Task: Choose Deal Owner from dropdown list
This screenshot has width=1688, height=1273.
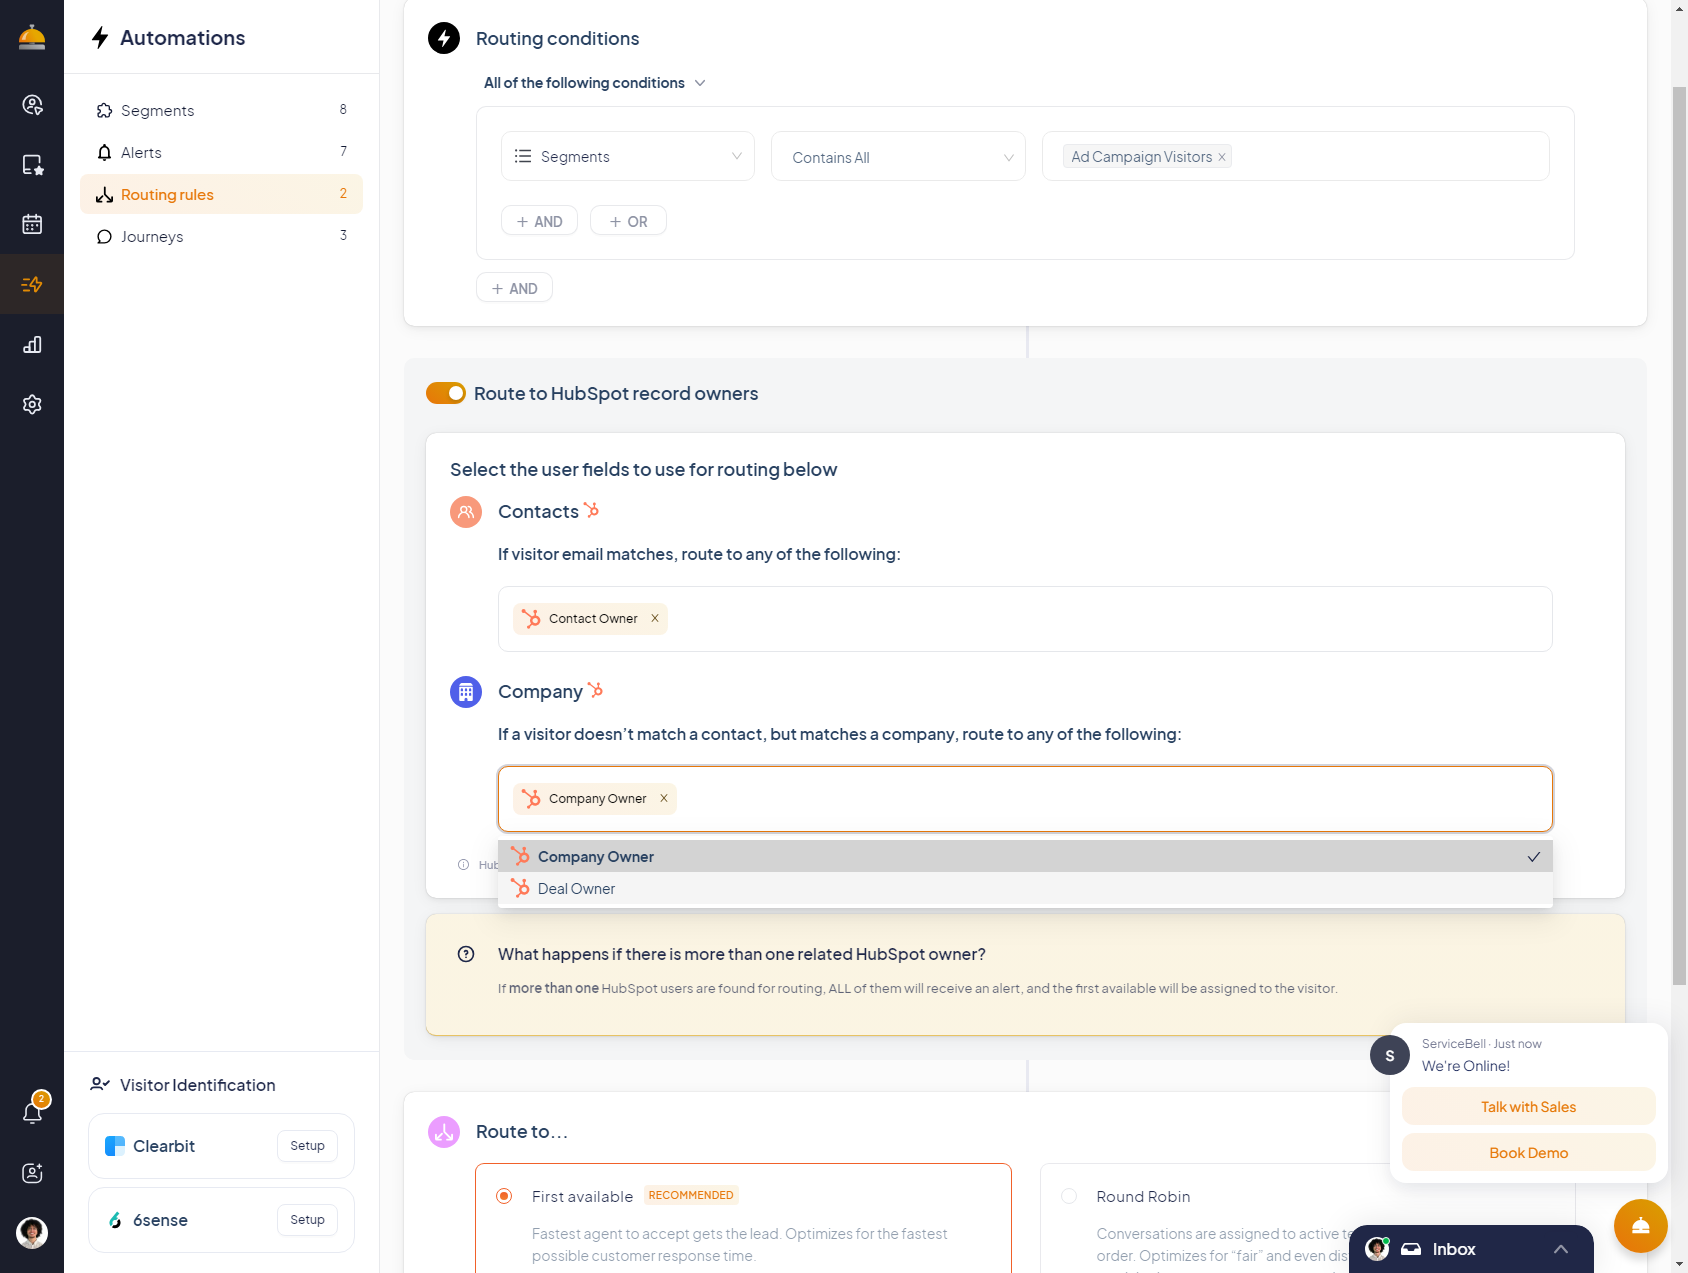Action: [x=1025, y=888]
